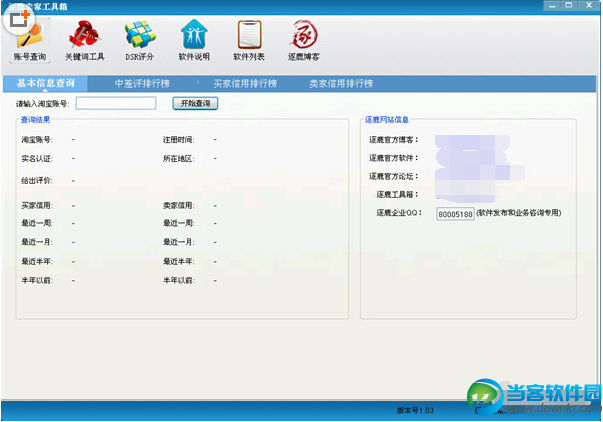Click the 逐鹿网站信息 group title
Viewport: 603px width, 422px height.
[386, 120]
